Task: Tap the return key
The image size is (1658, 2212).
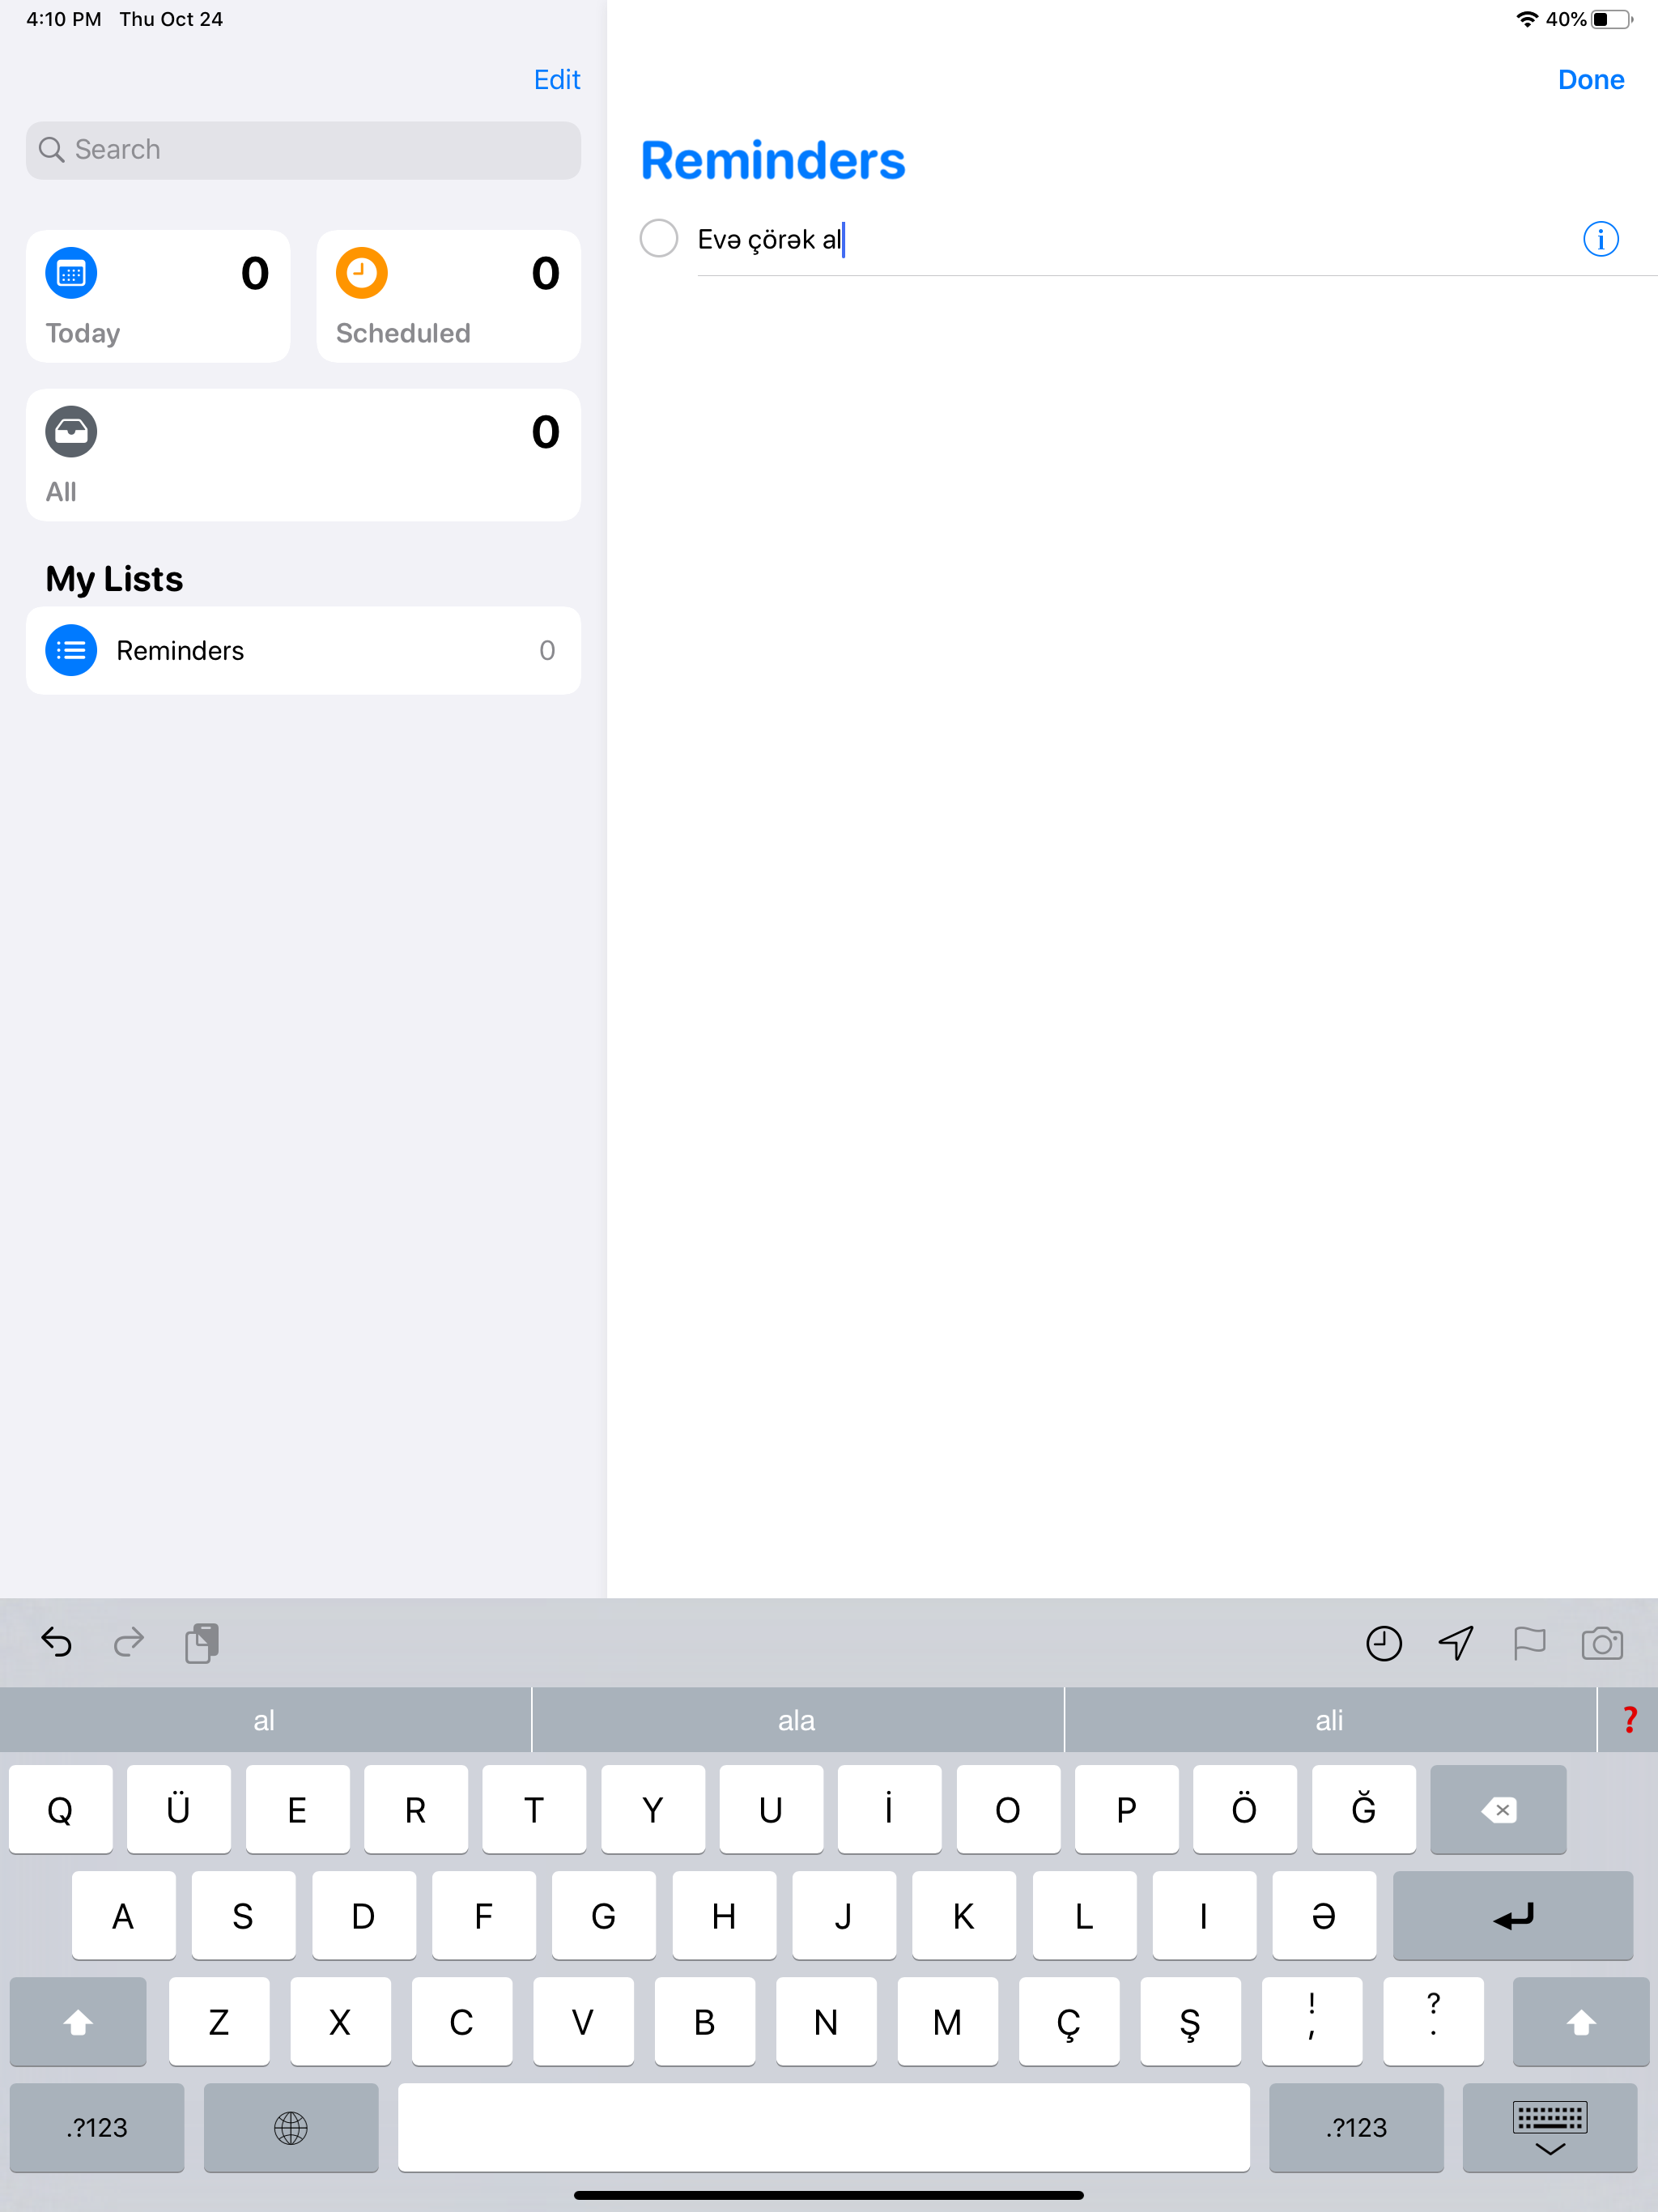Action: [x=1512, y=1915]
